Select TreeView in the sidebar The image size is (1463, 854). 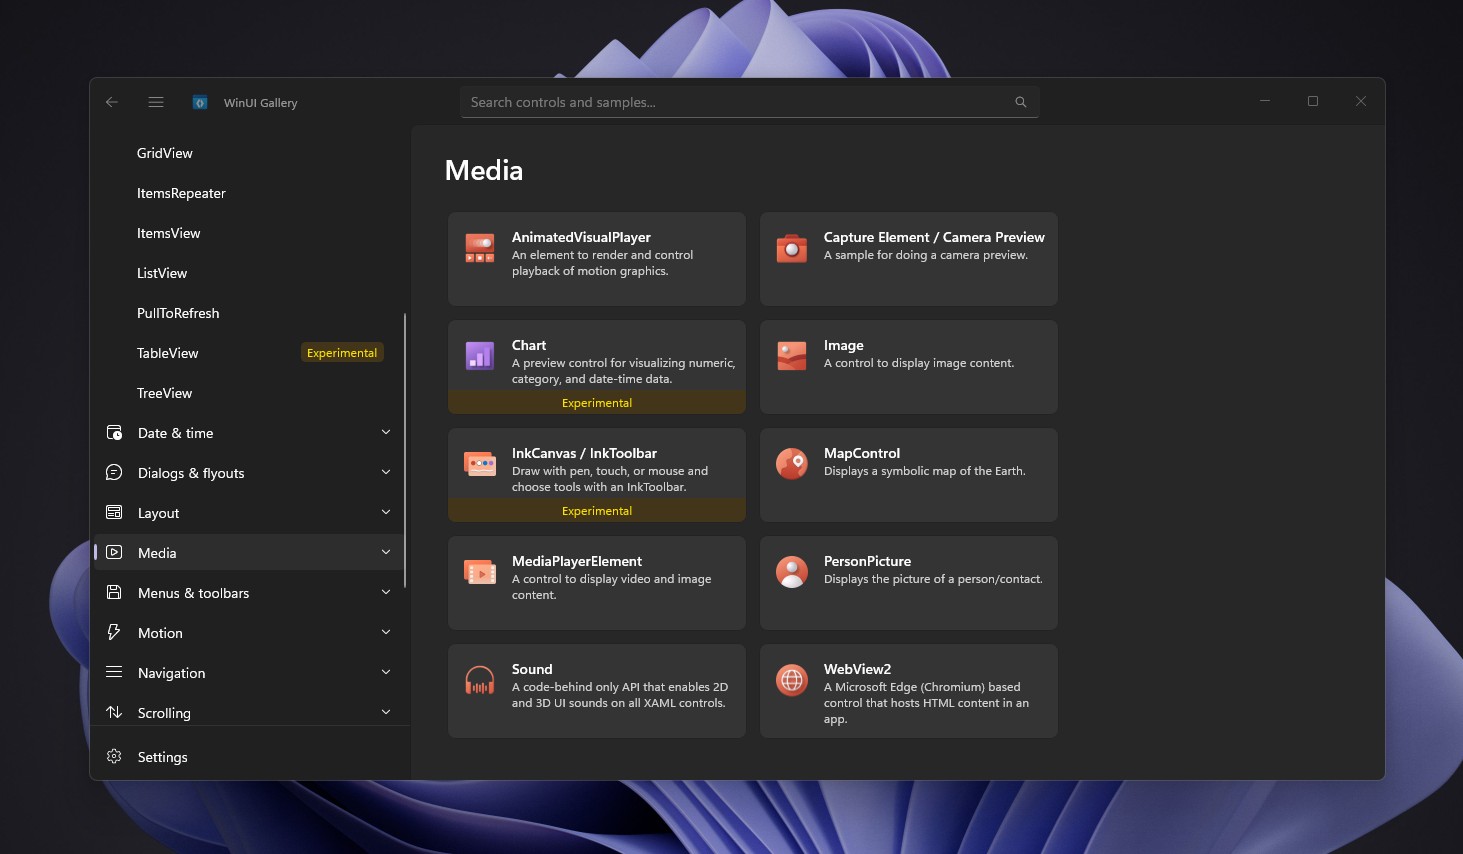pos(249,393)
